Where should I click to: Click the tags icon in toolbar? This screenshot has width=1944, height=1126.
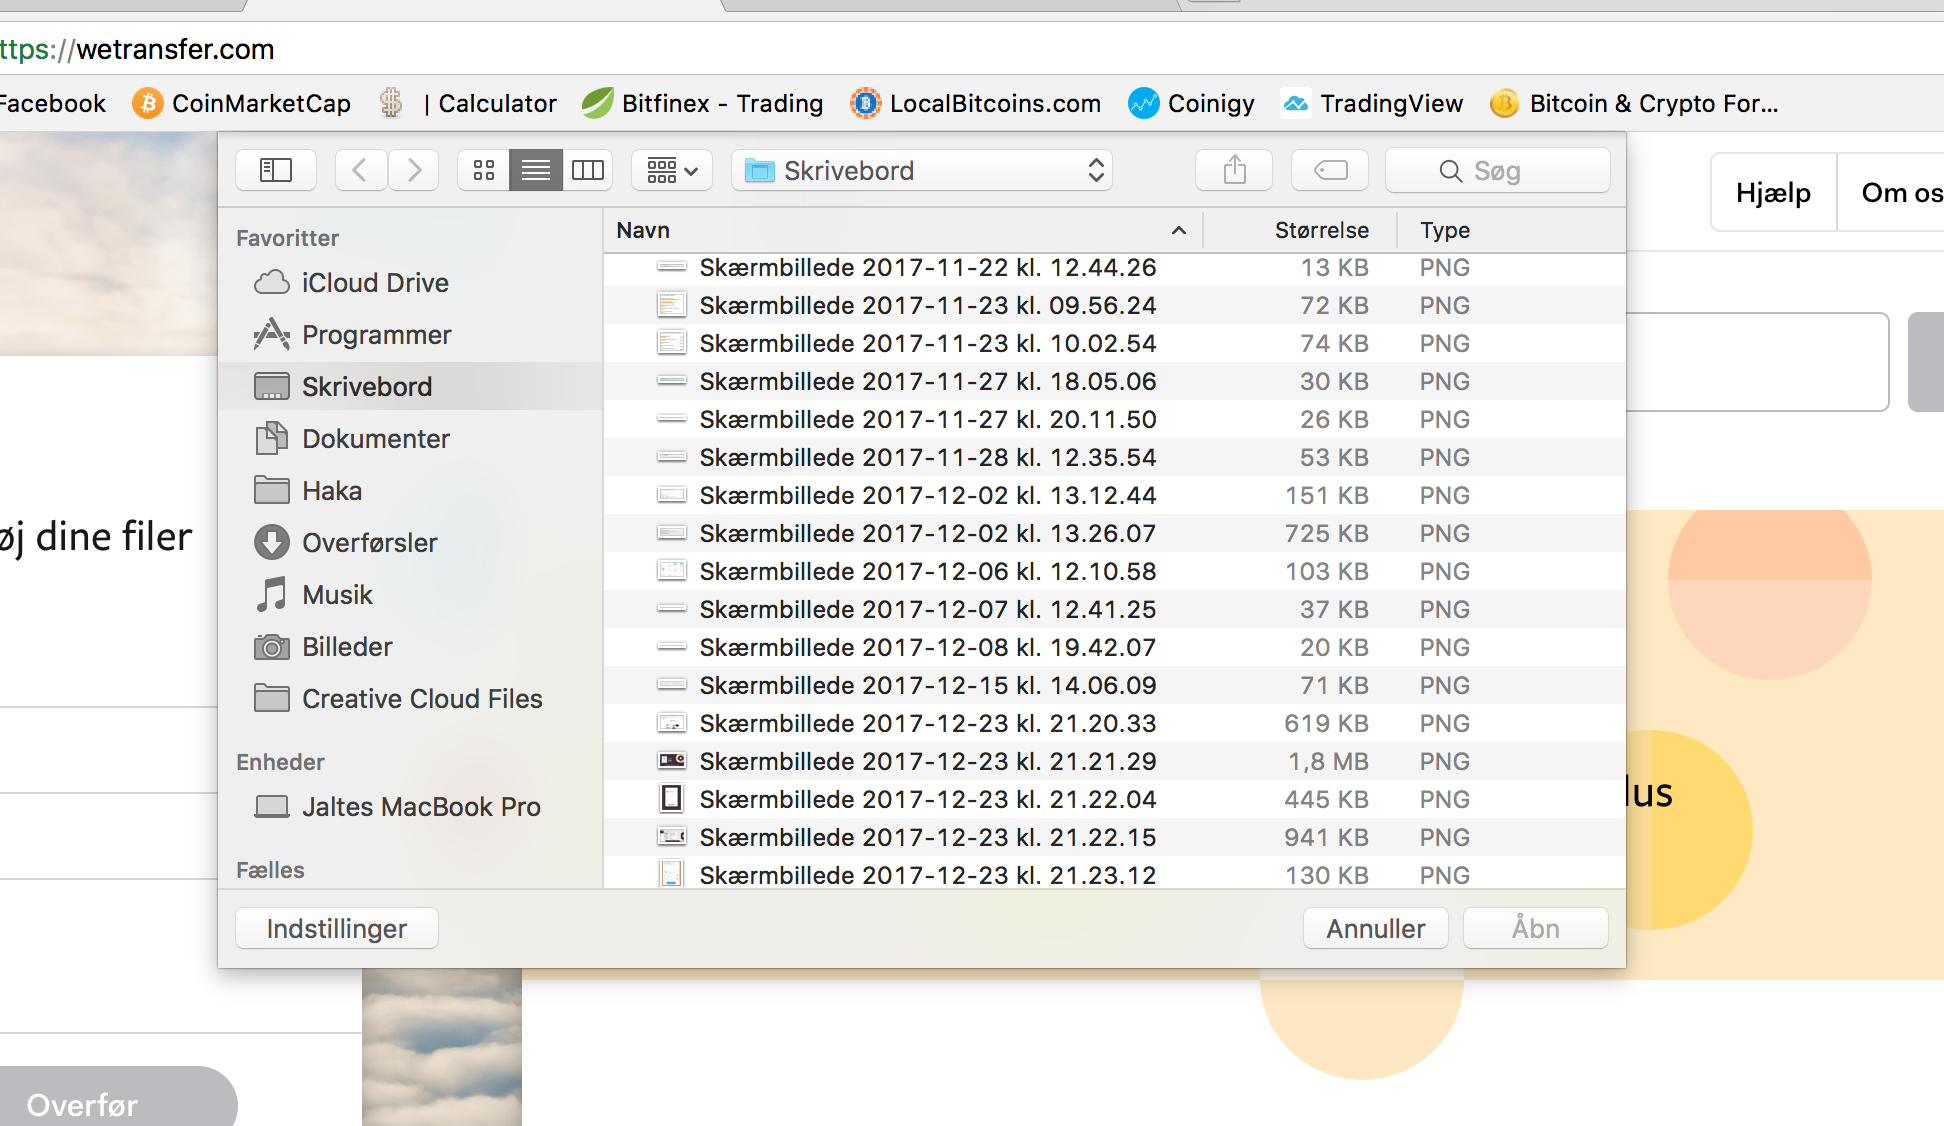tap(1330, 171)
